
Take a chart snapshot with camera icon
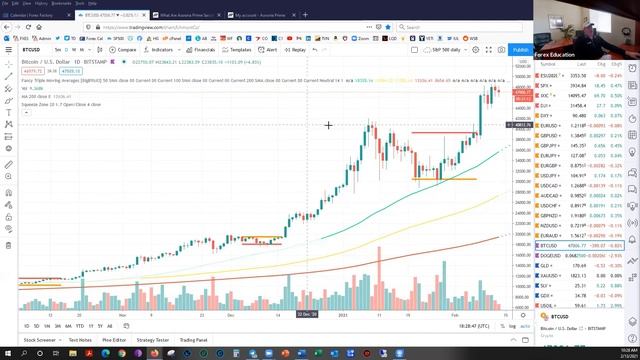coord(501,50)
